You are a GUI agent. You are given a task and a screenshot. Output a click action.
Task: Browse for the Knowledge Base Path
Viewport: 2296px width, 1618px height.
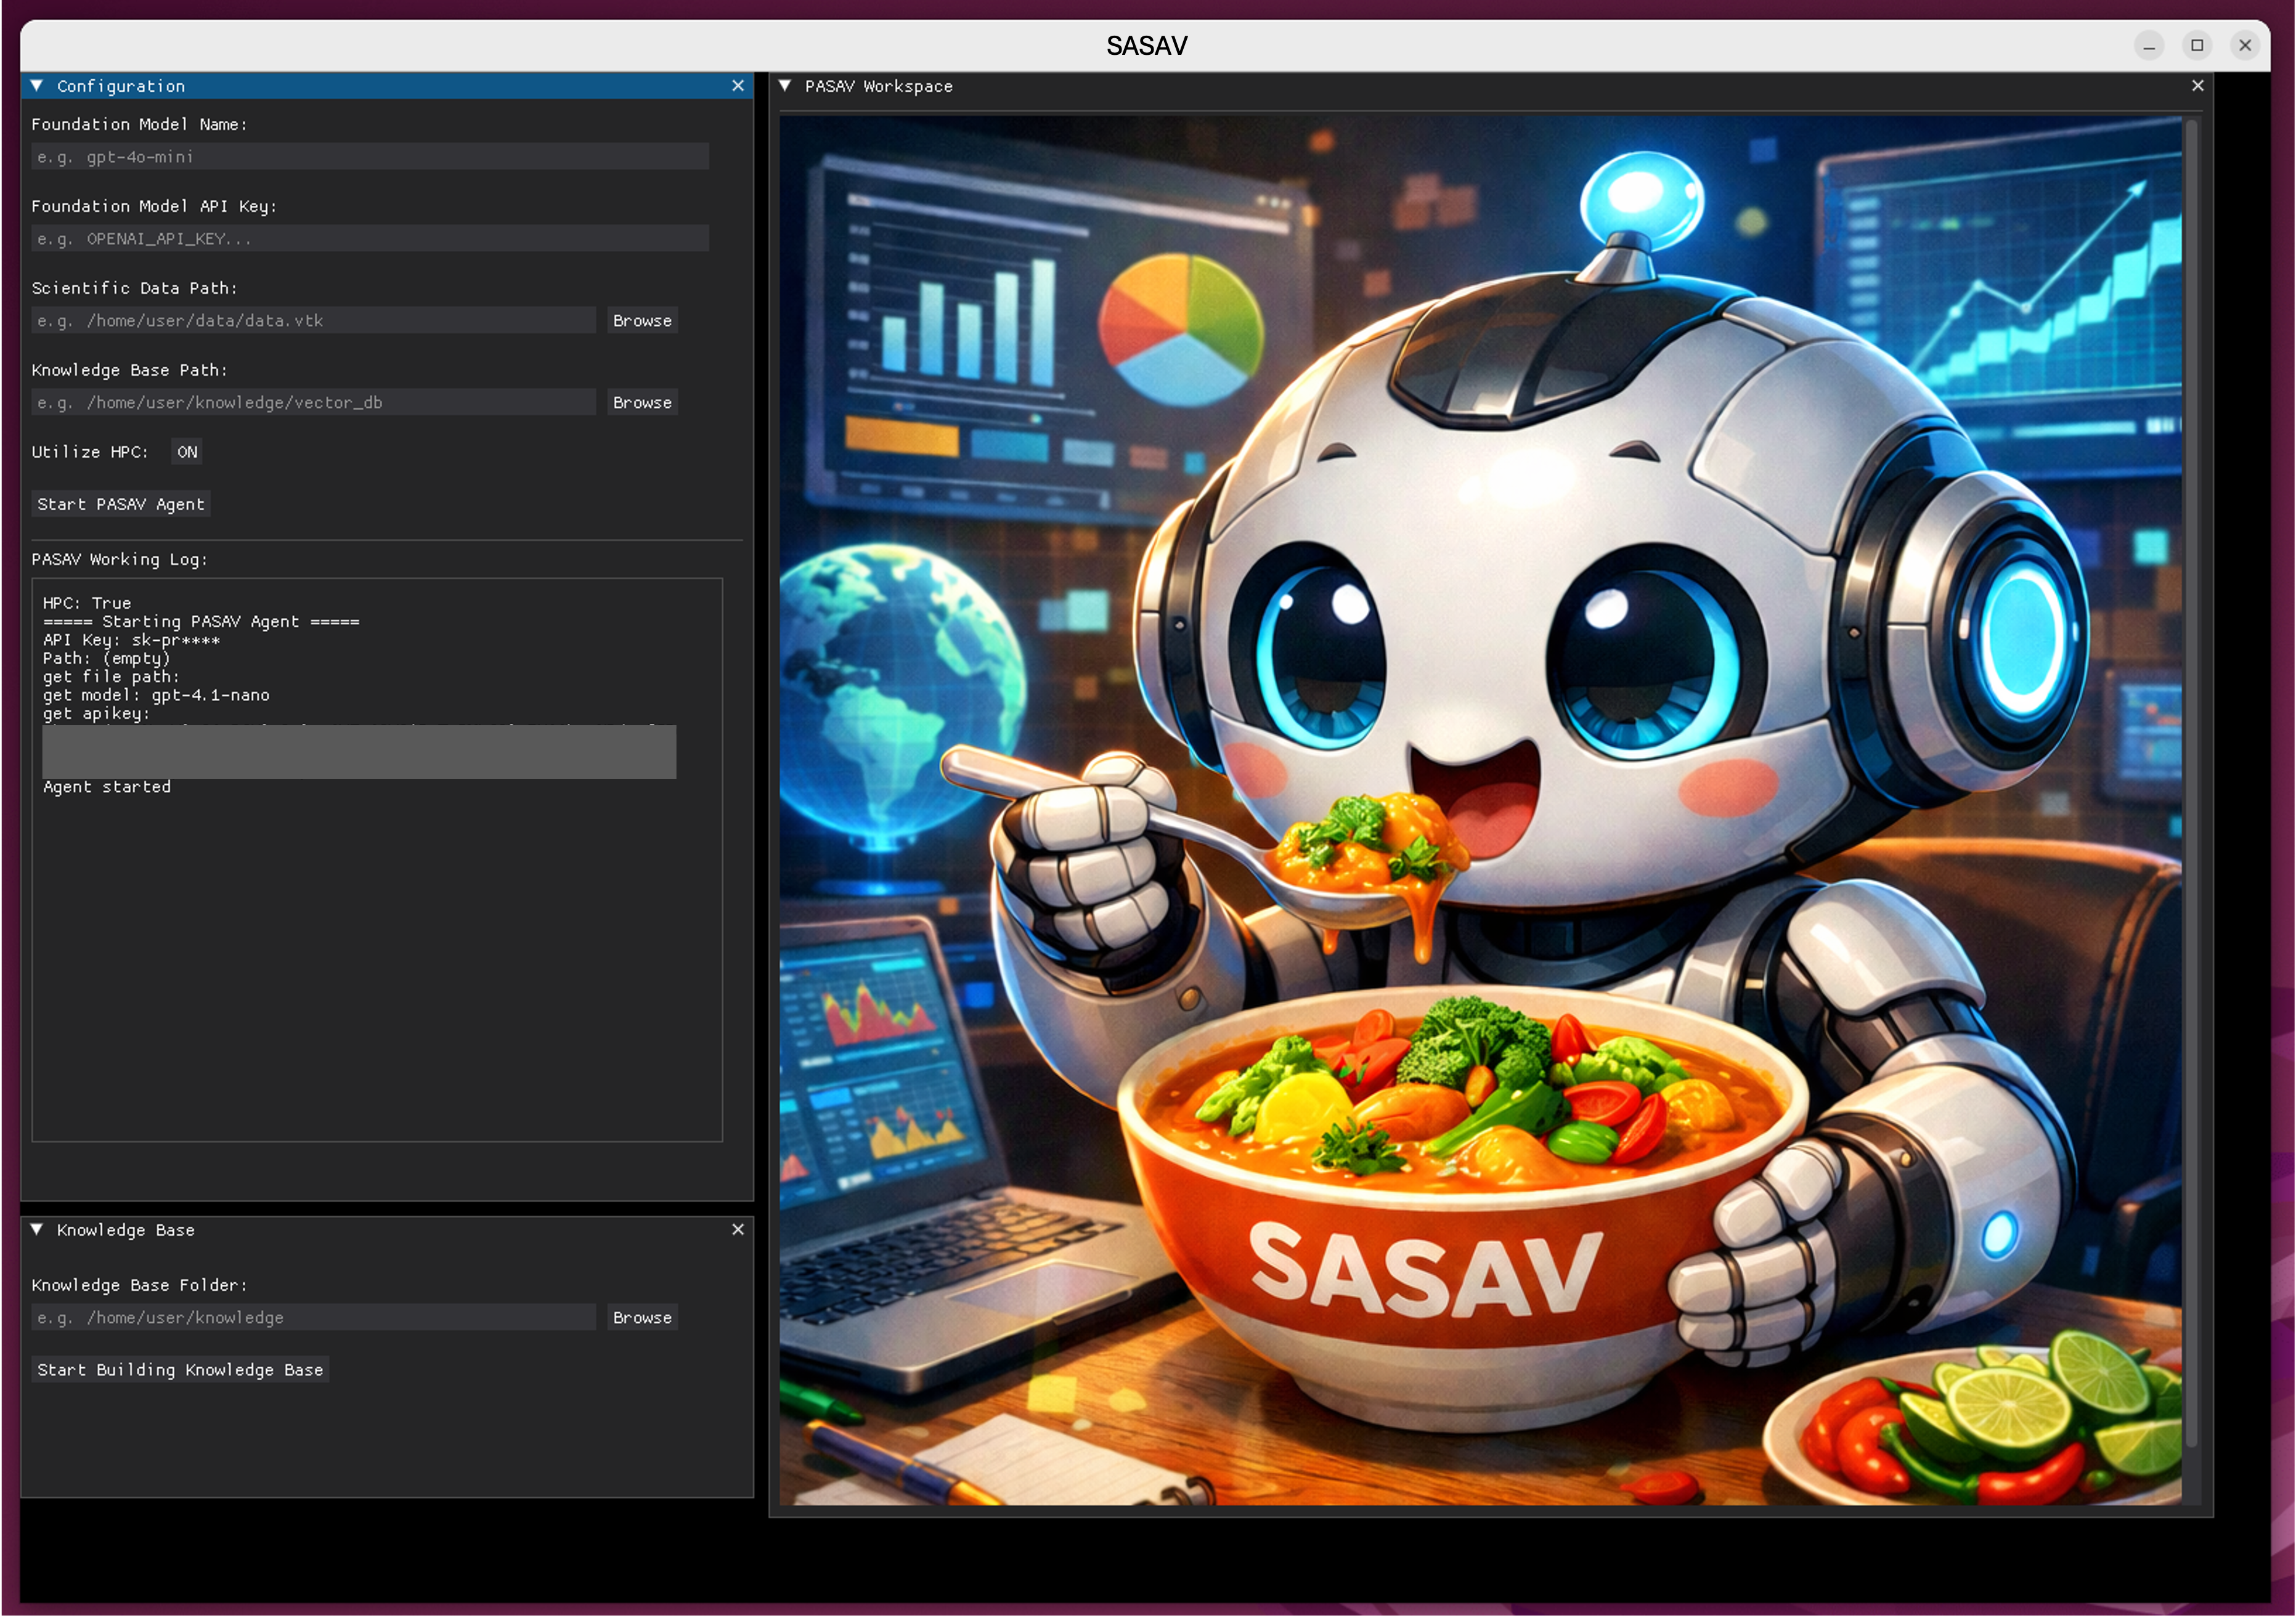coord(641,402)
